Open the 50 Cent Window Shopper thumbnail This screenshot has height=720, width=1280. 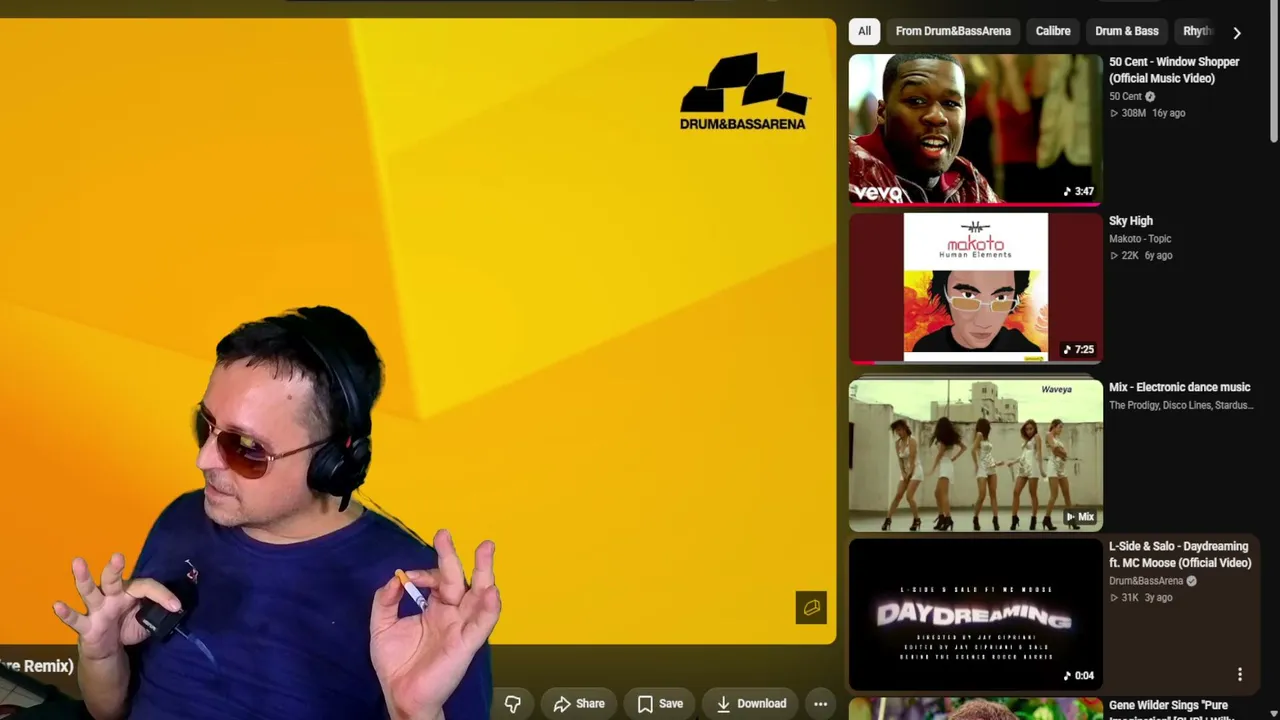click(976, 129)
